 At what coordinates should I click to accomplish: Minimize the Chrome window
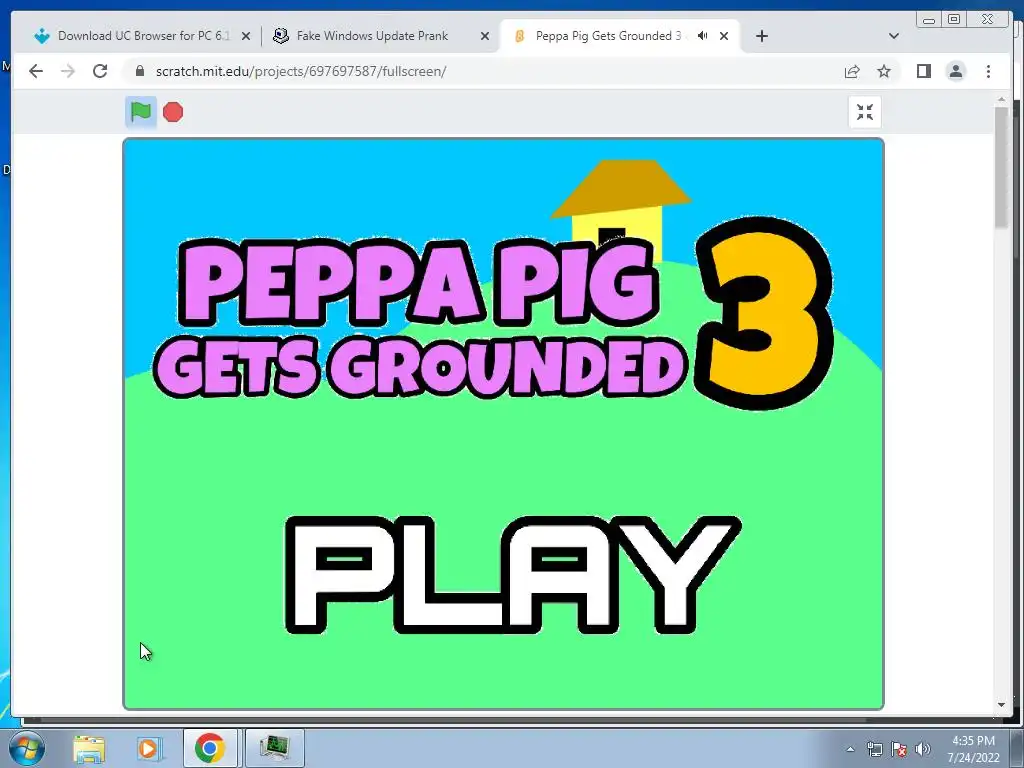(929, 20)
